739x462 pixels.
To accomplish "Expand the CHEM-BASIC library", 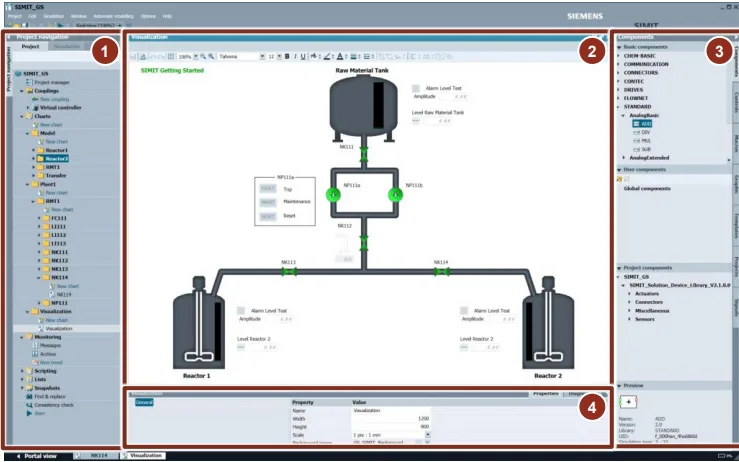I will click(x=619, y=56).
